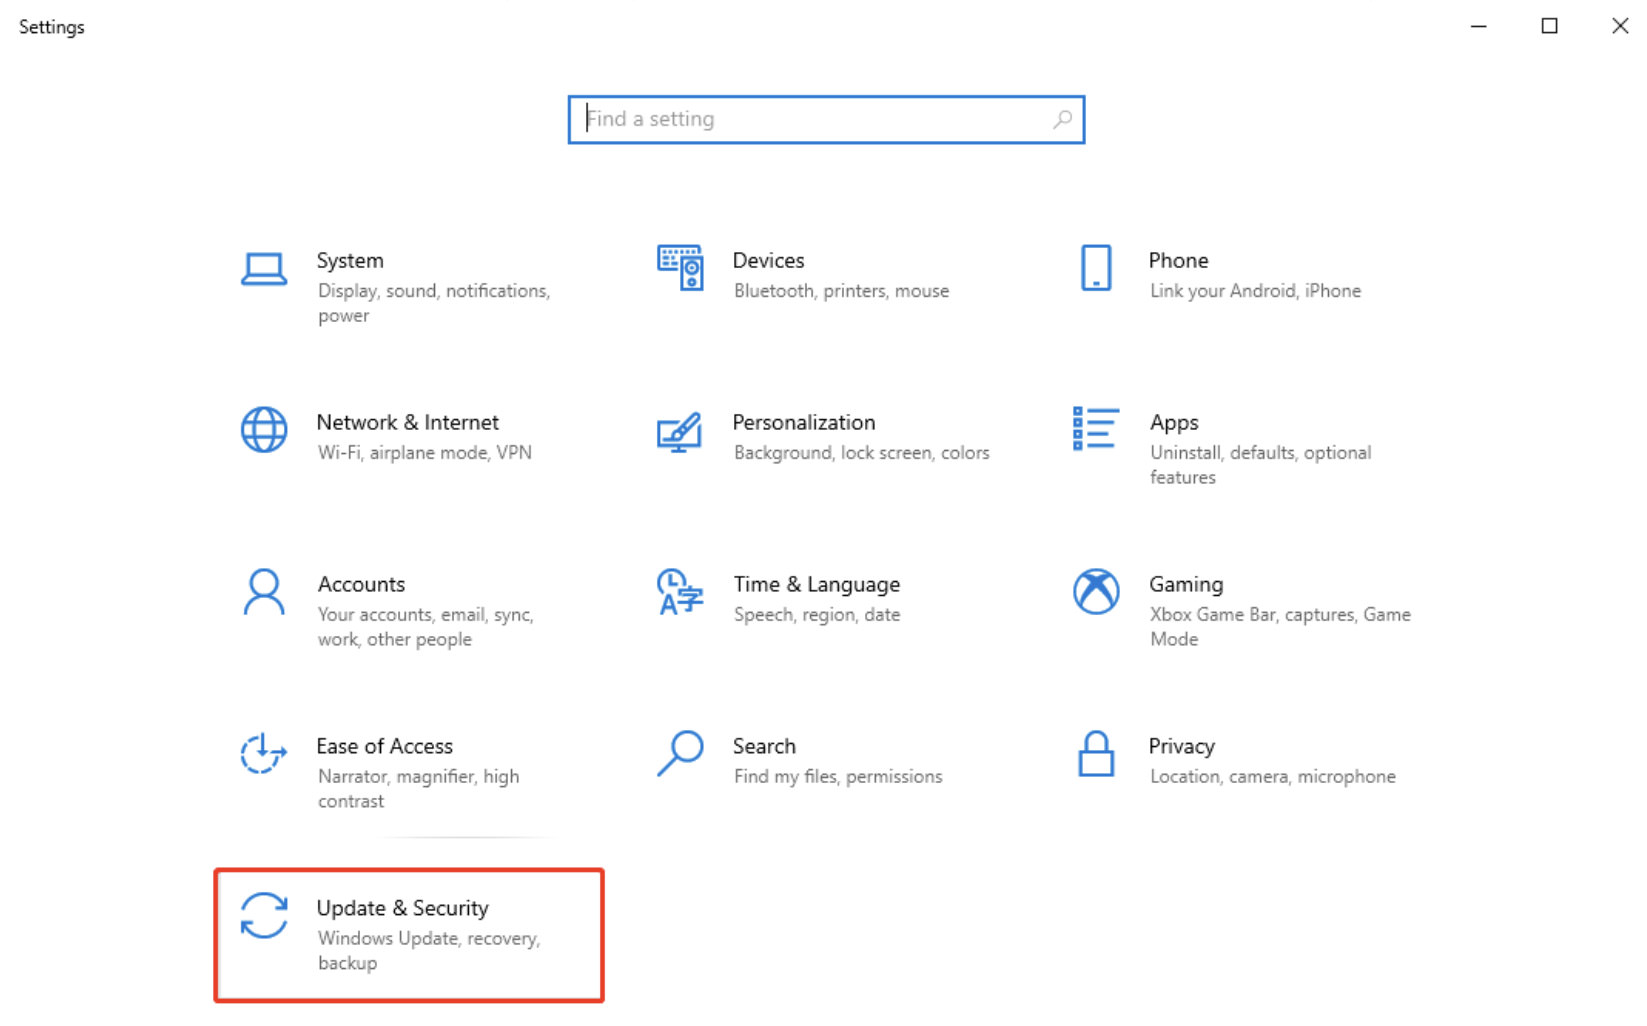This screenshot has height=1026, width=1647.
Task: Click the Search category magnifier icon
Action: pos(680,754)
